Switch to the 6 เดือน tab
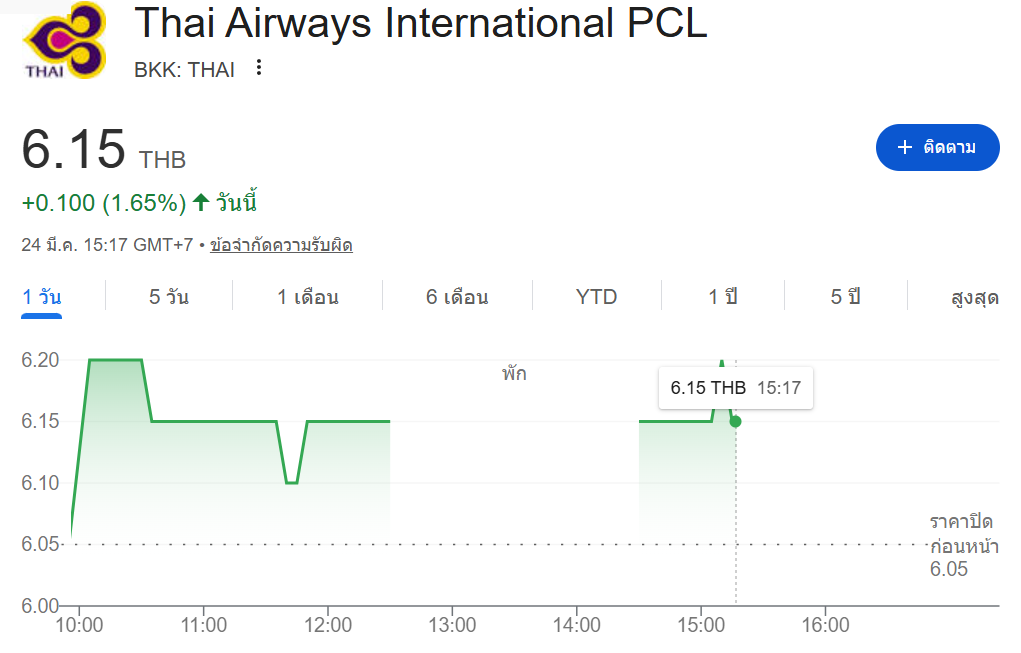 point(457,297)
